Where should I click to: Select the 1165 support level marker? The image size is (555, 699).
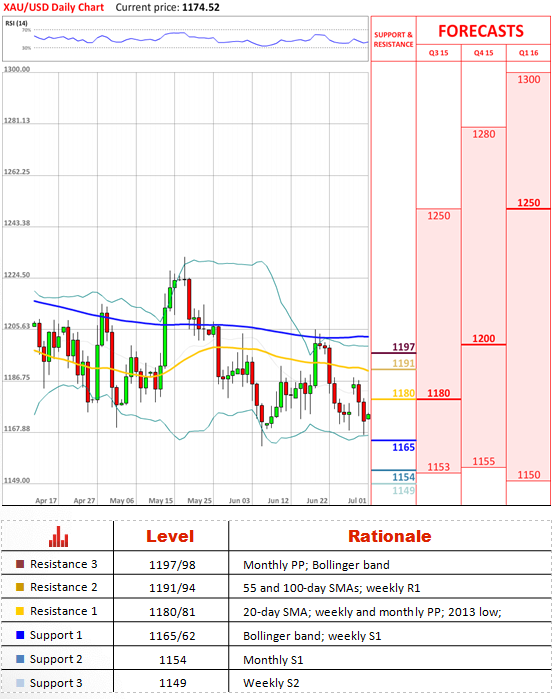[x=403, y=447]
